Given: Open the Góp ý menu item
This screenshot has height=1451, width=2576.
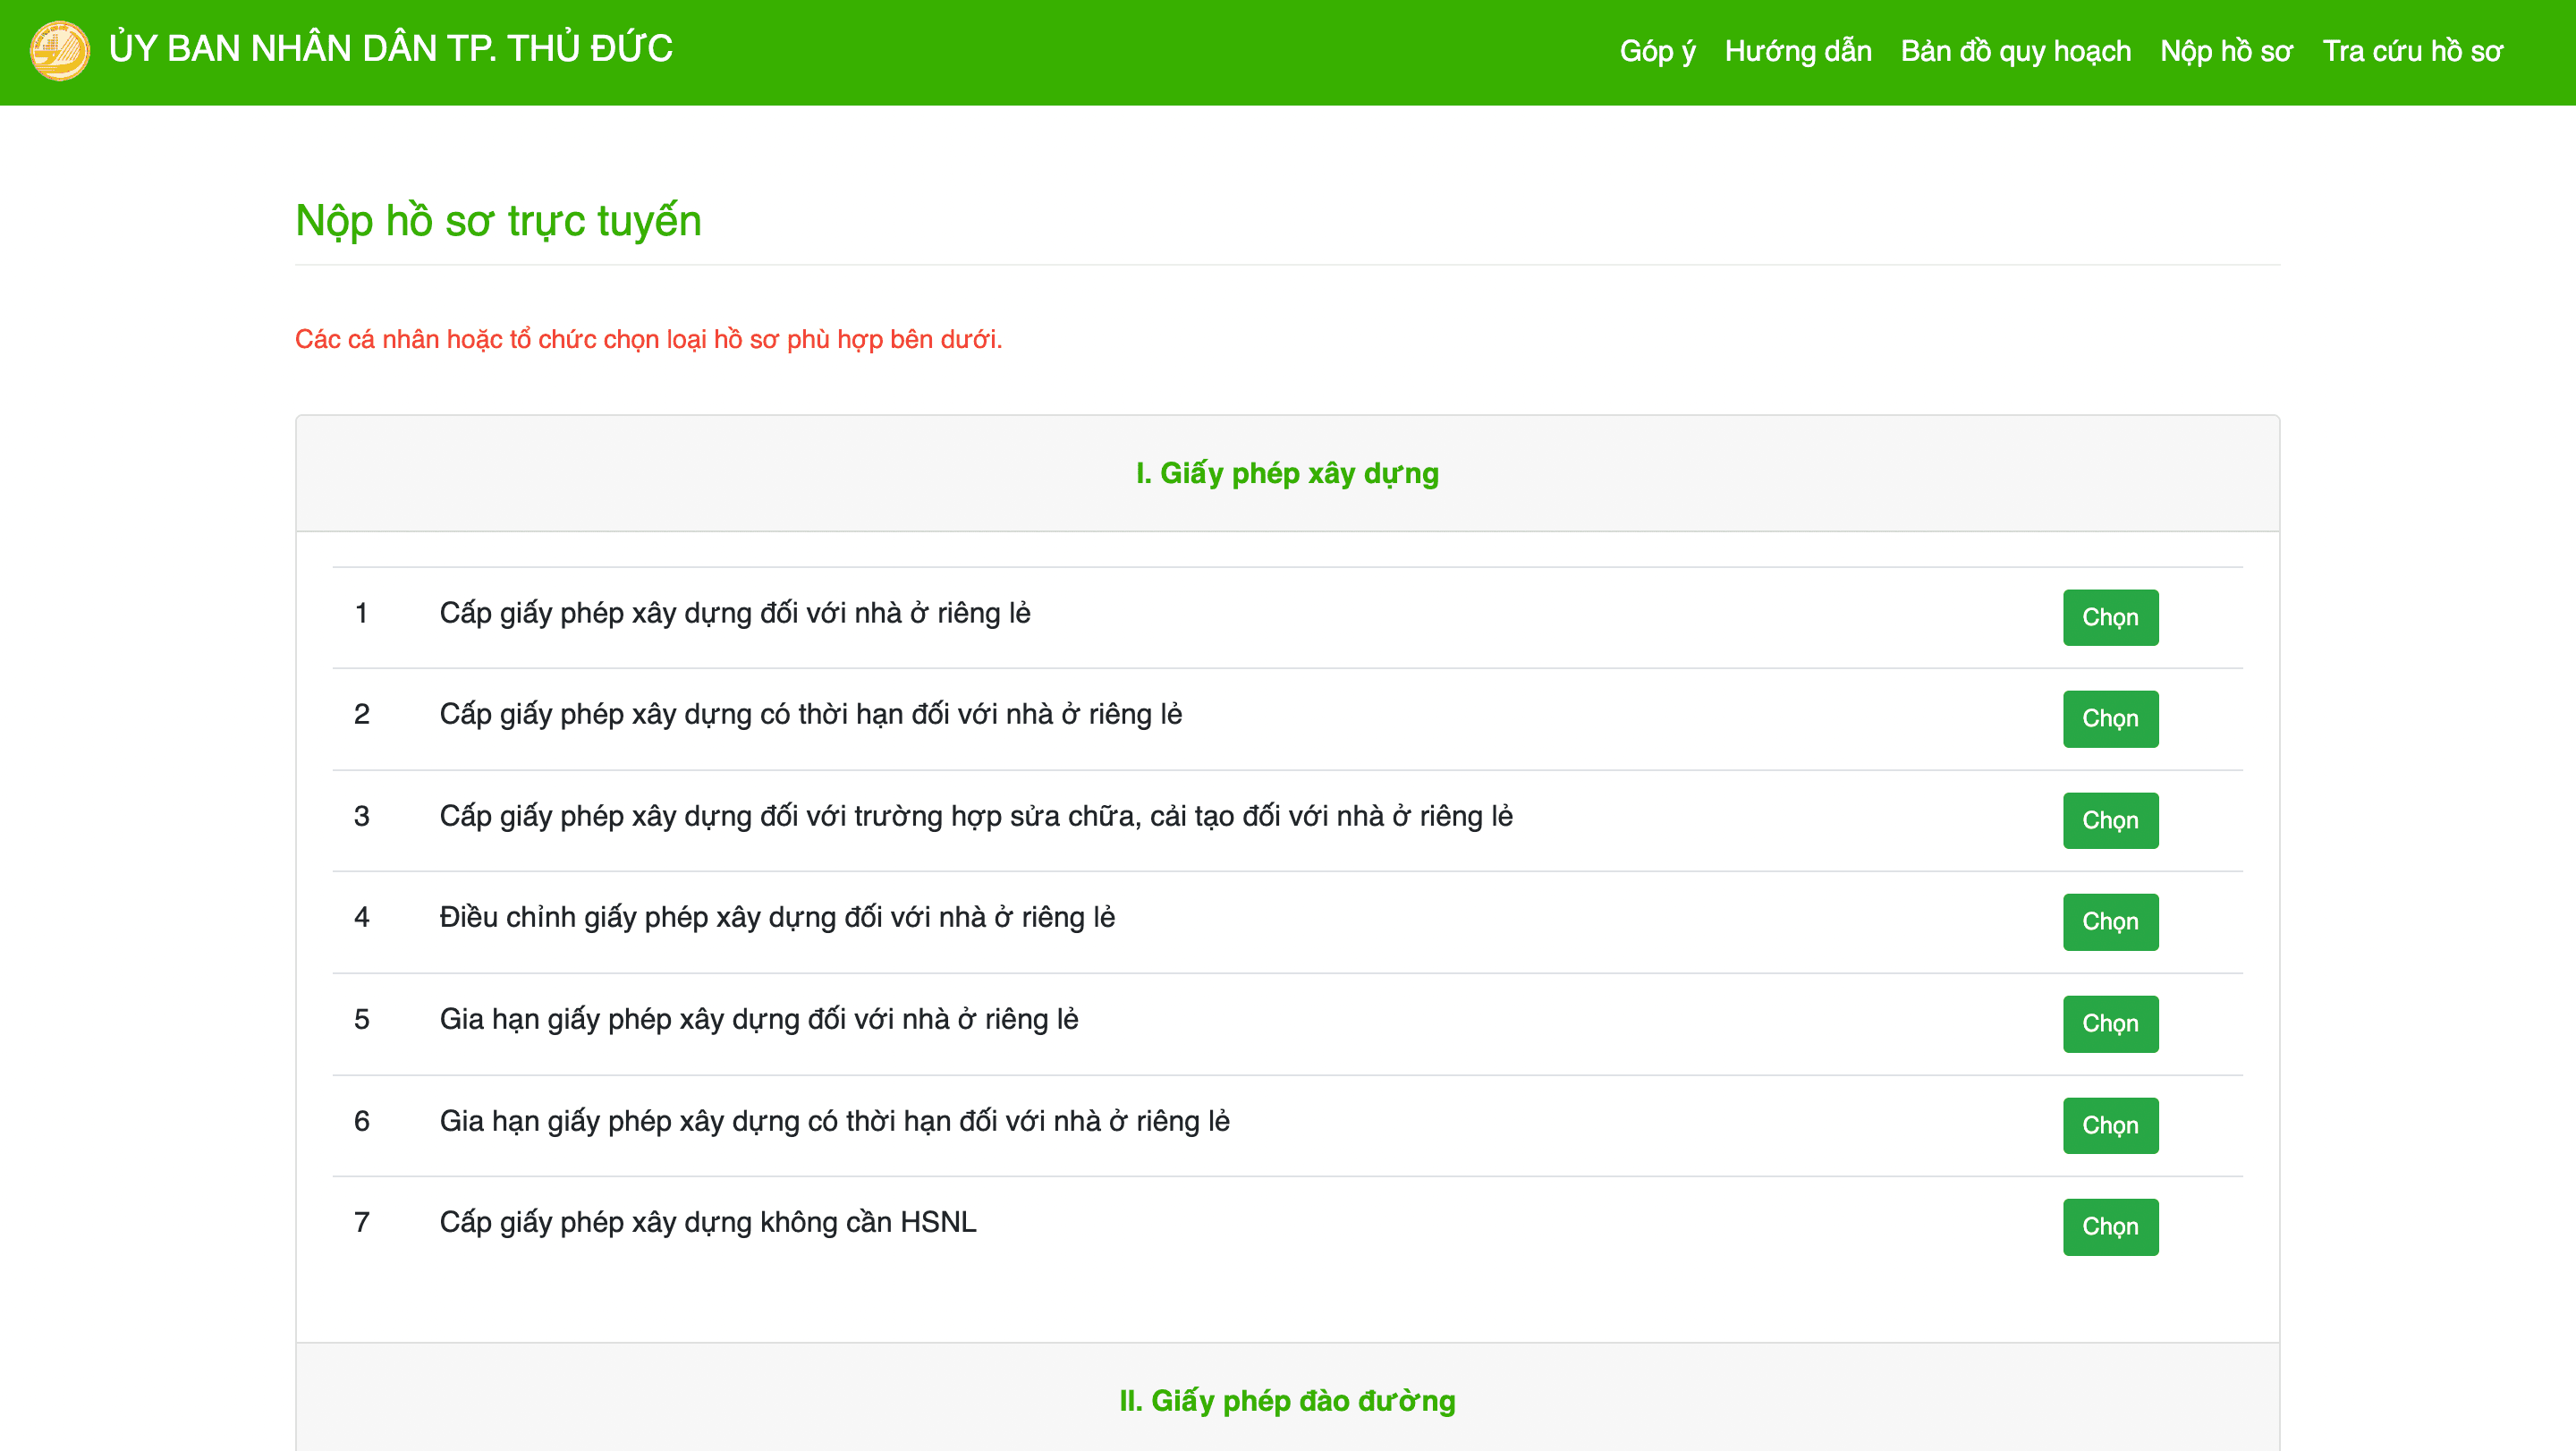Looking at the screenshot, I should point(1657,51).
